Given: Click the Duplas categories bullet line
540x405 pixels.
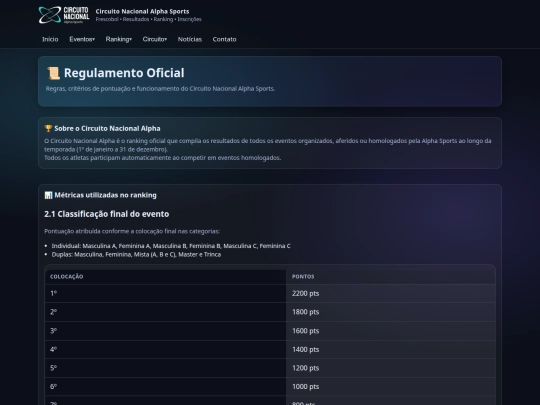Looking at the screenshot, I should click(x=136, y=255).
